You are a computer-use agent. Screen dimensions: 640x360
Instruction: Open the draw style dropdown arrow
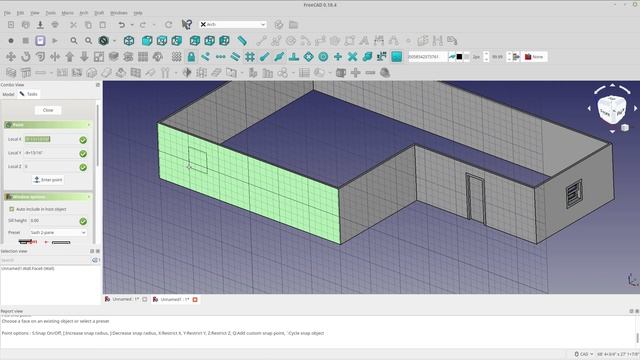[114, 41]
